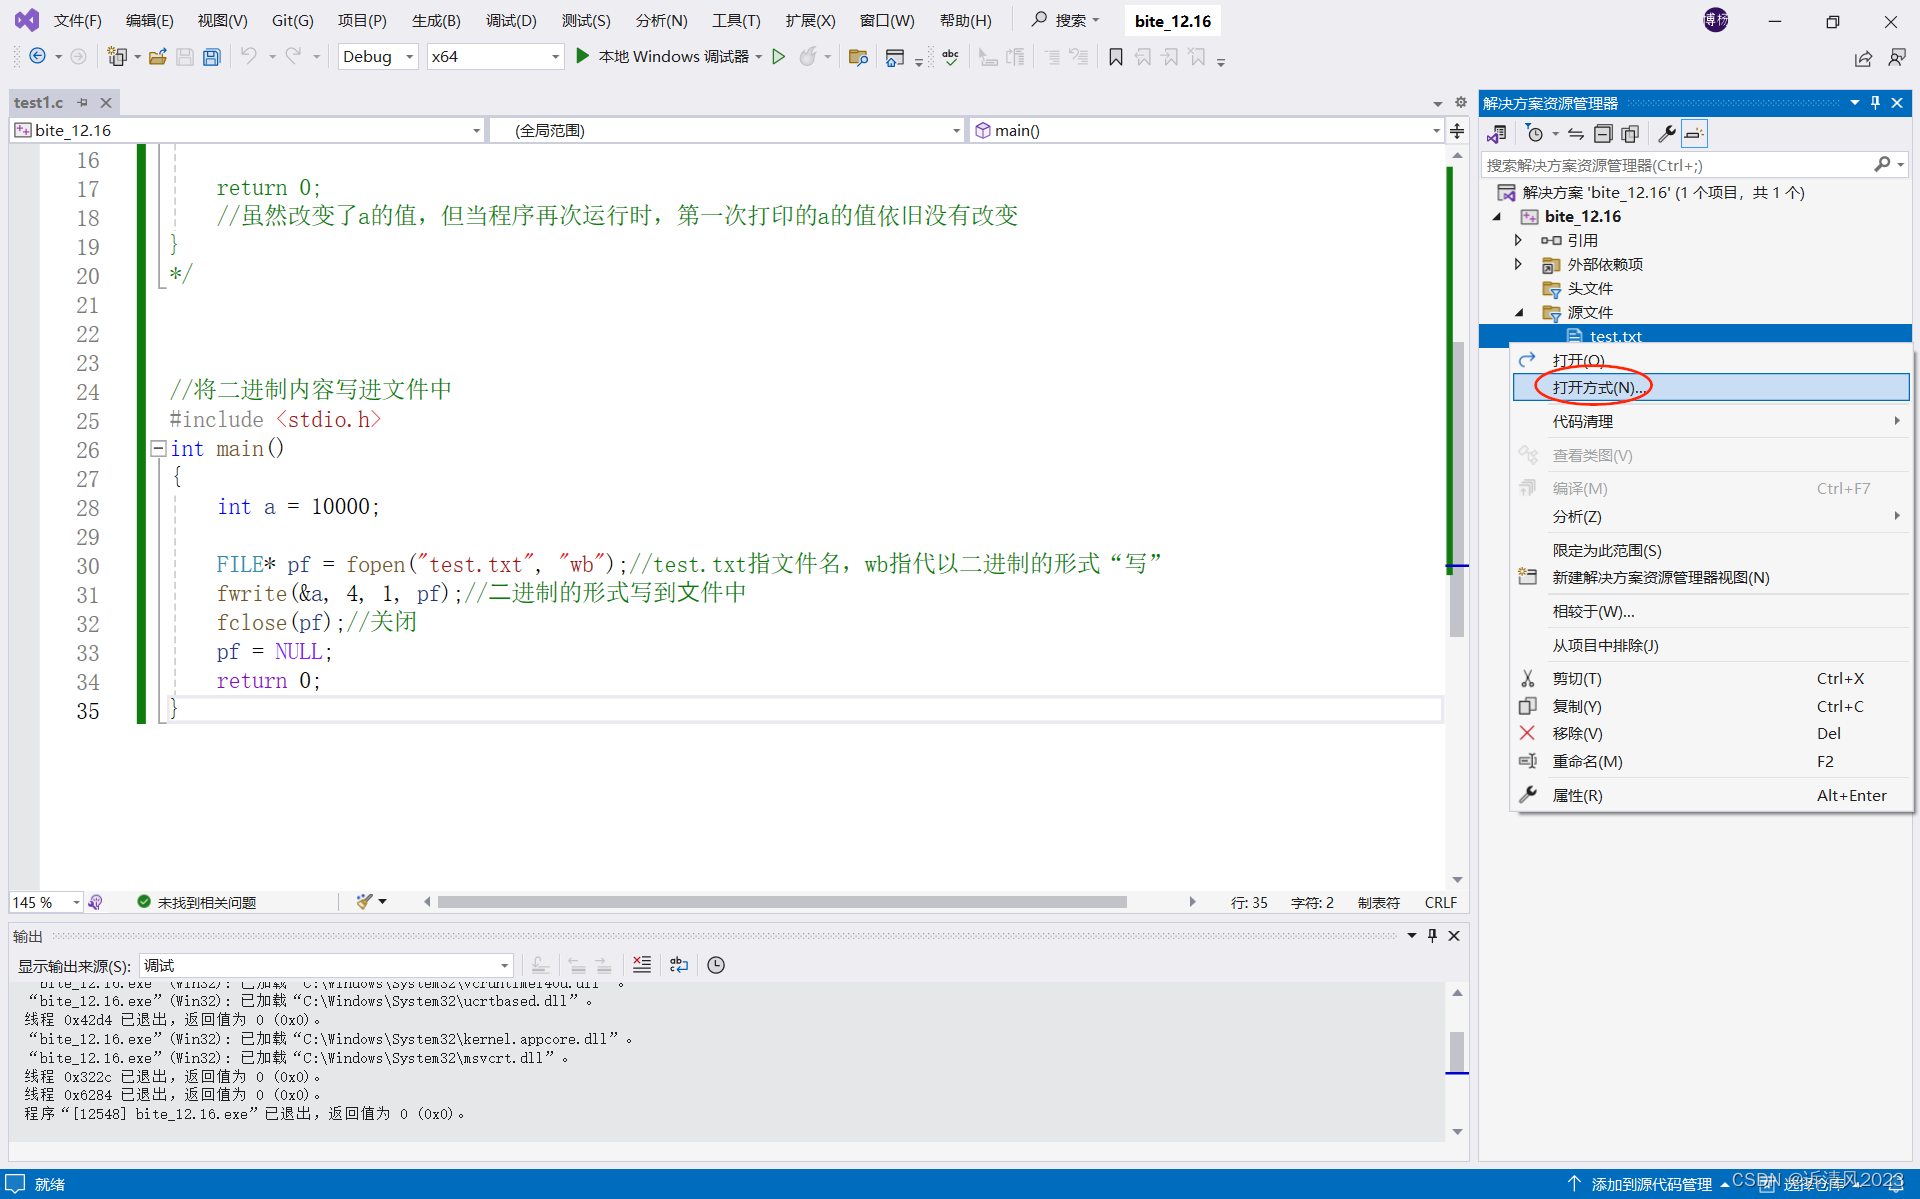Select 打开方式(N)... in the context menu
The width and height of the screenshot is (1920, 1199).
(1596, 387)
